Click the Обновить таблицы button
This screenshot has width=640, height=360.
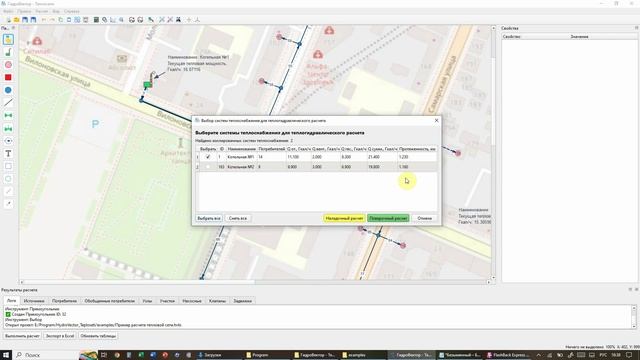(x=98, y=336)
